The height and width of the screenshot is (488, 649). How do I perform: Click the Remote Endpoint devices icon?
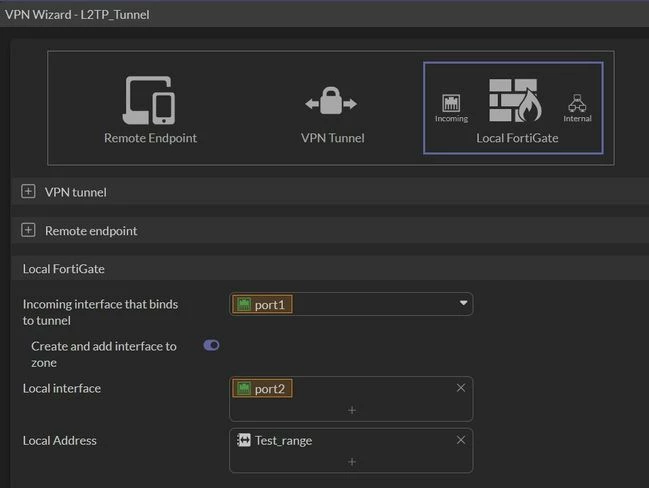click(149, 100)
